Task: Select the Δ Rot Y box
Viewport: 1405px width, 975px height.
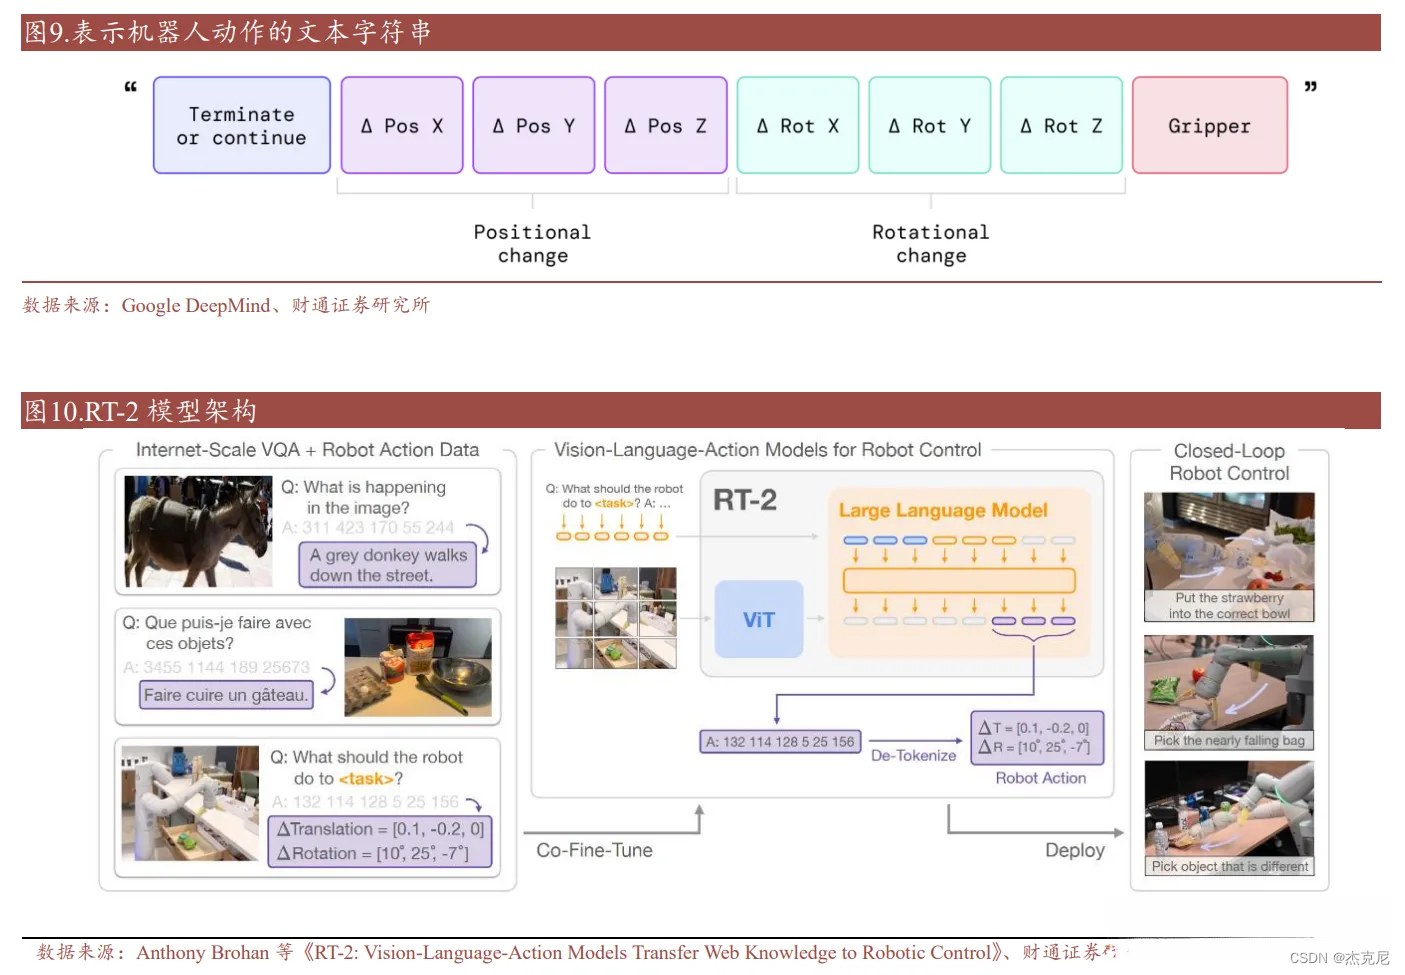Action: [930, 125]
